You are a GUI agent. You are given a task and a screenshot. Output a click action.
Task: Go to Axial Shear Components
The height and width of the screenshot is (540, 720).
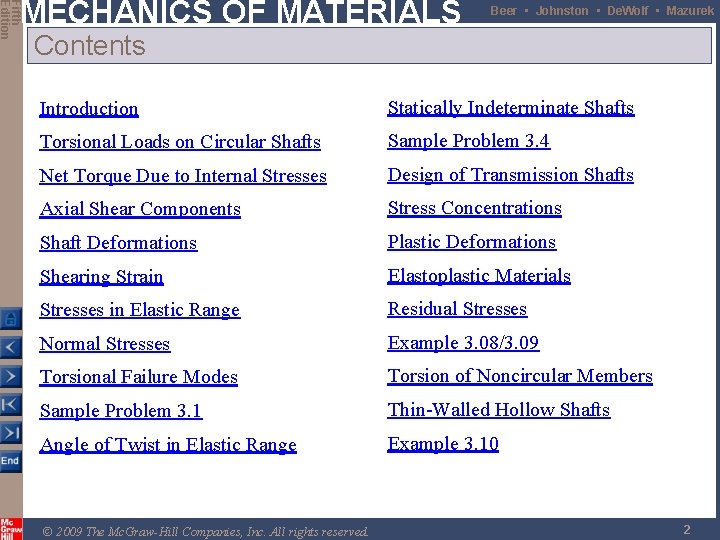(x=140, y=209)
